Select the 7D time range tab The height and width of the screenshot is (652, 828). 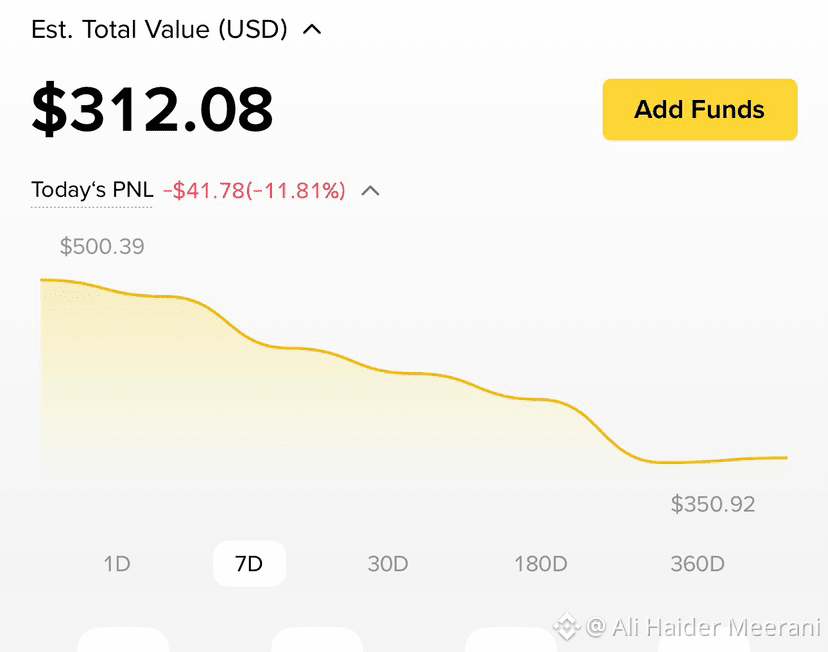(x=249, y=564)
